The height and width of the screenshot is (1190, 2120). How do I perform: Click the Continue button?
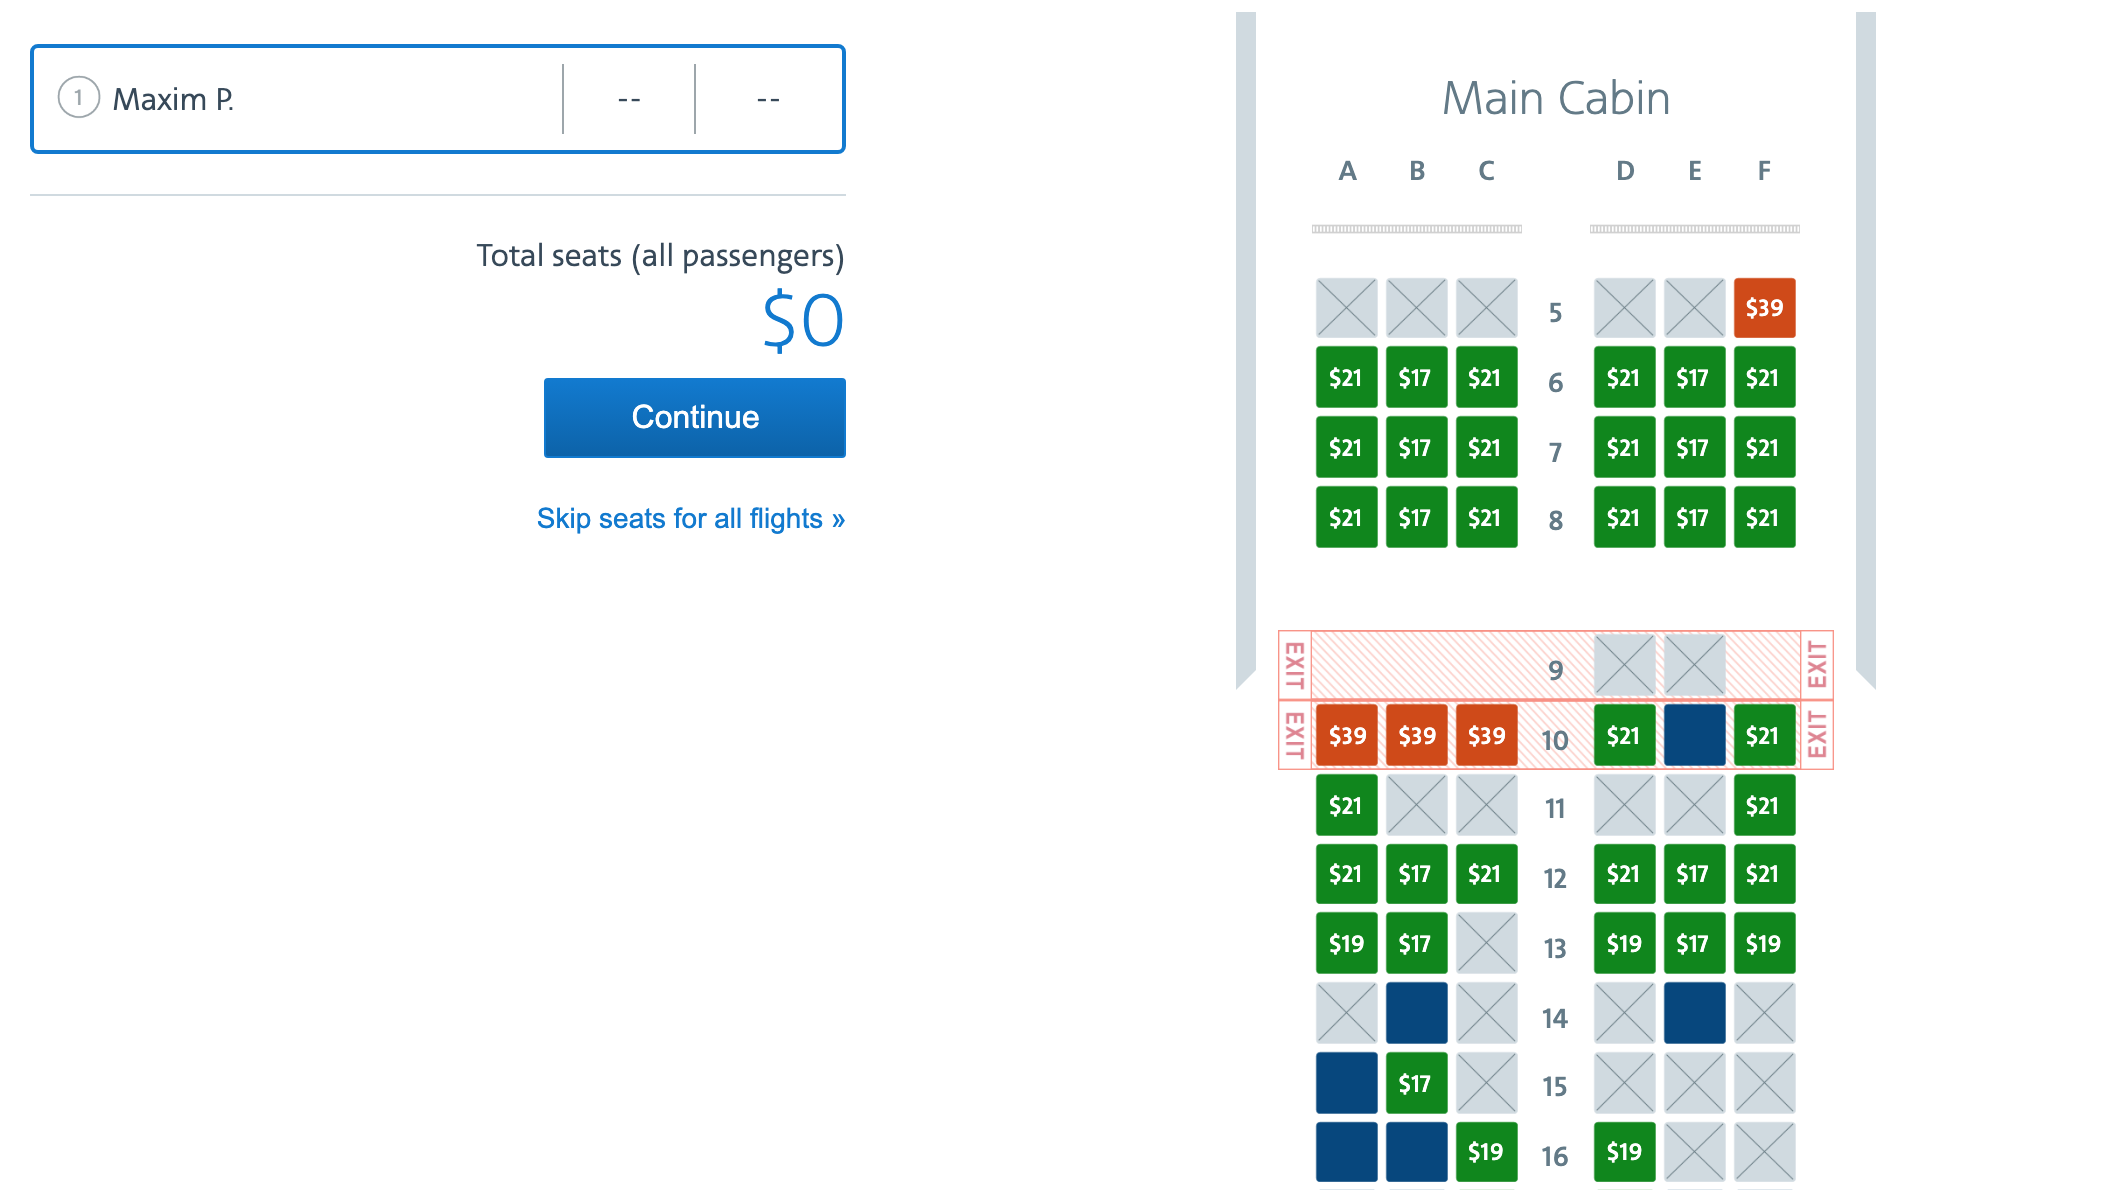pyautogui.click(x=695, y=417)
